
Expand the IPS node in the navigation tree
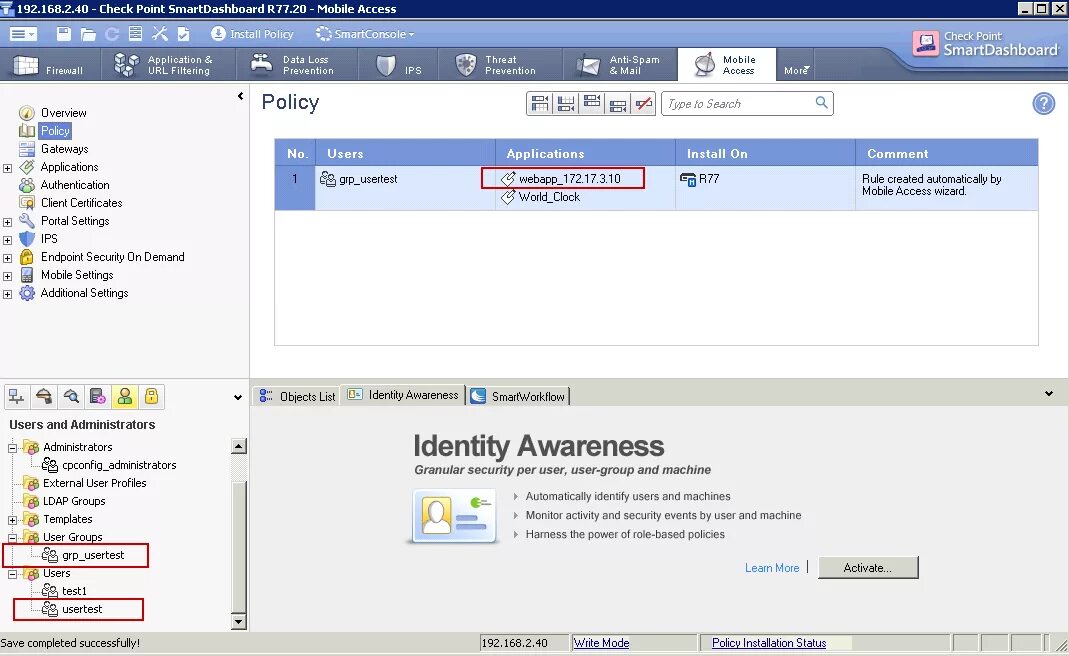pyautogui.click(x=7, y=240)
